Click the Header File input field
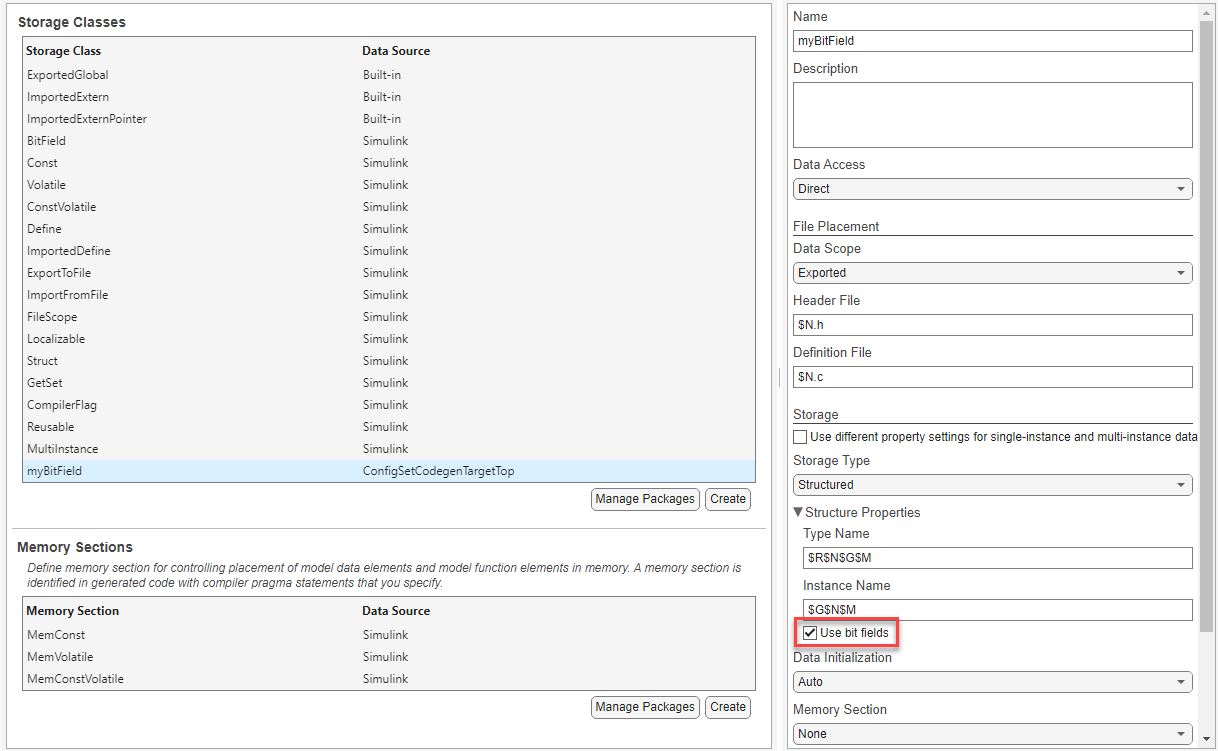This screenshot has height=751, width=1218. pos(992,325)
